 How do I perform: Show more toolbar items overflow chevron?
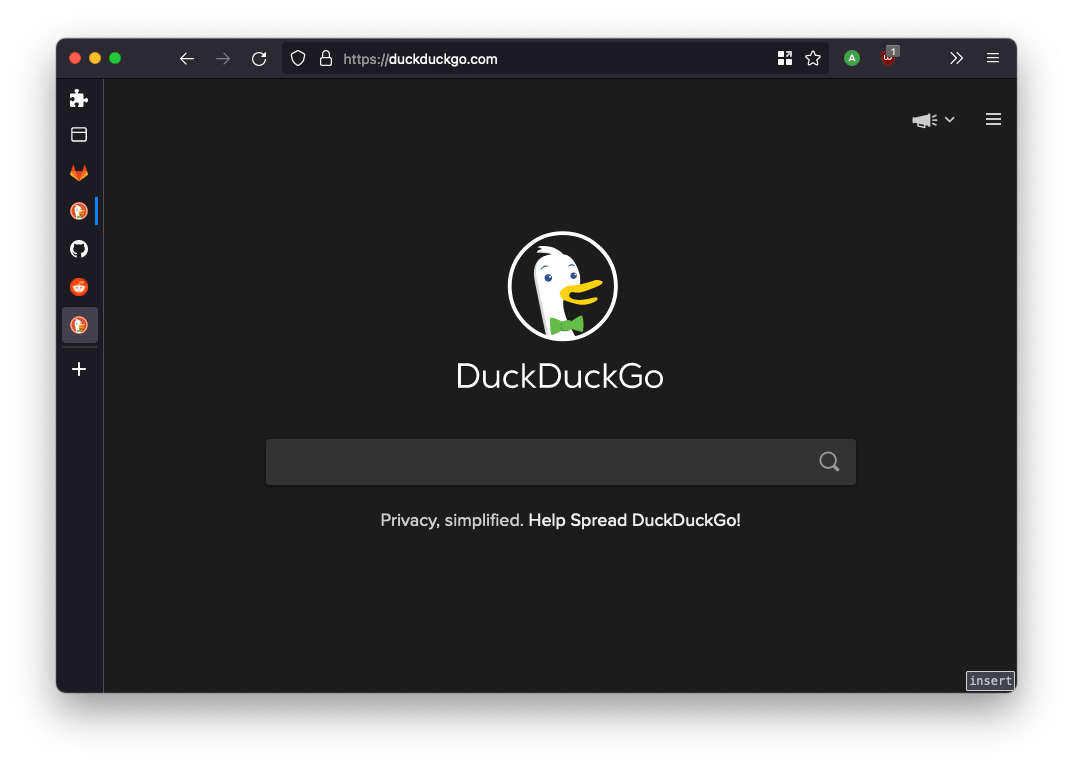pos(957,58)
